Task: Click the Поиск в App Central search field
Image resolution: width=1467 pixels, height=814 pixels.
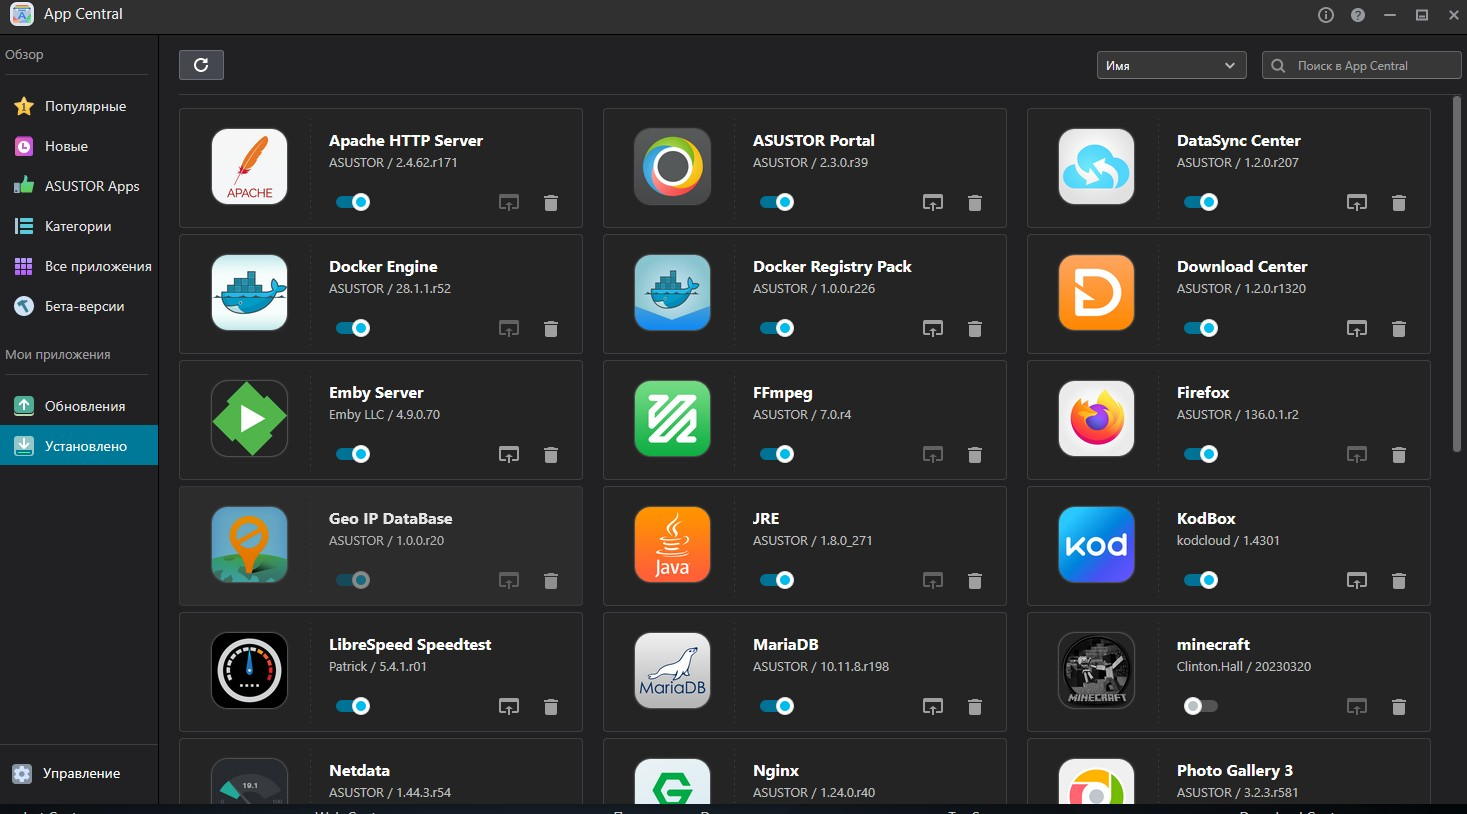Action: [1362, 65]
